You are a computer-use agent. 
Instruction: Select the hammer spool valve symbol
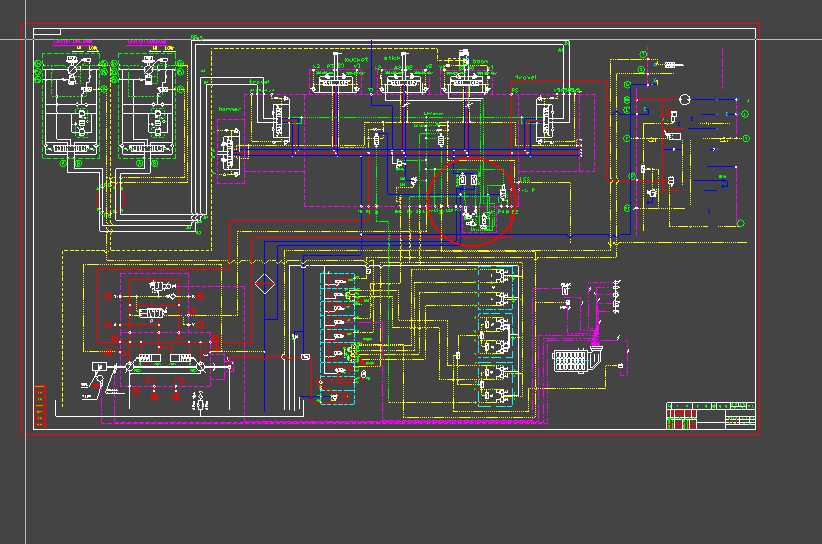(x=229, y=153)
